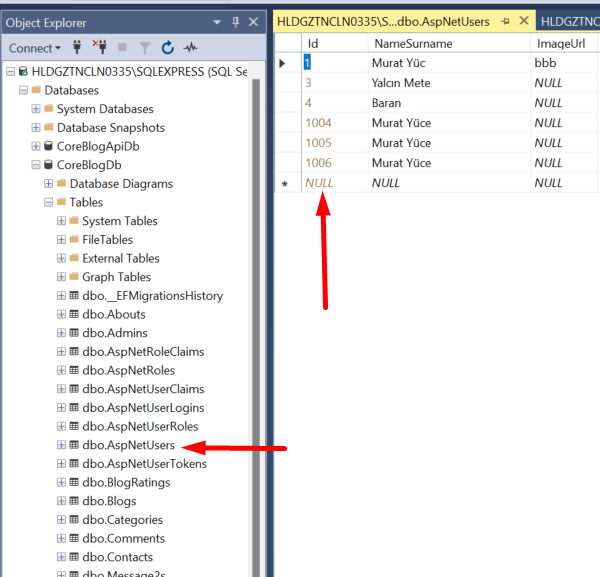Open the Connect dropdown in Object Explorer
The image size is (600, 577).
35,48
